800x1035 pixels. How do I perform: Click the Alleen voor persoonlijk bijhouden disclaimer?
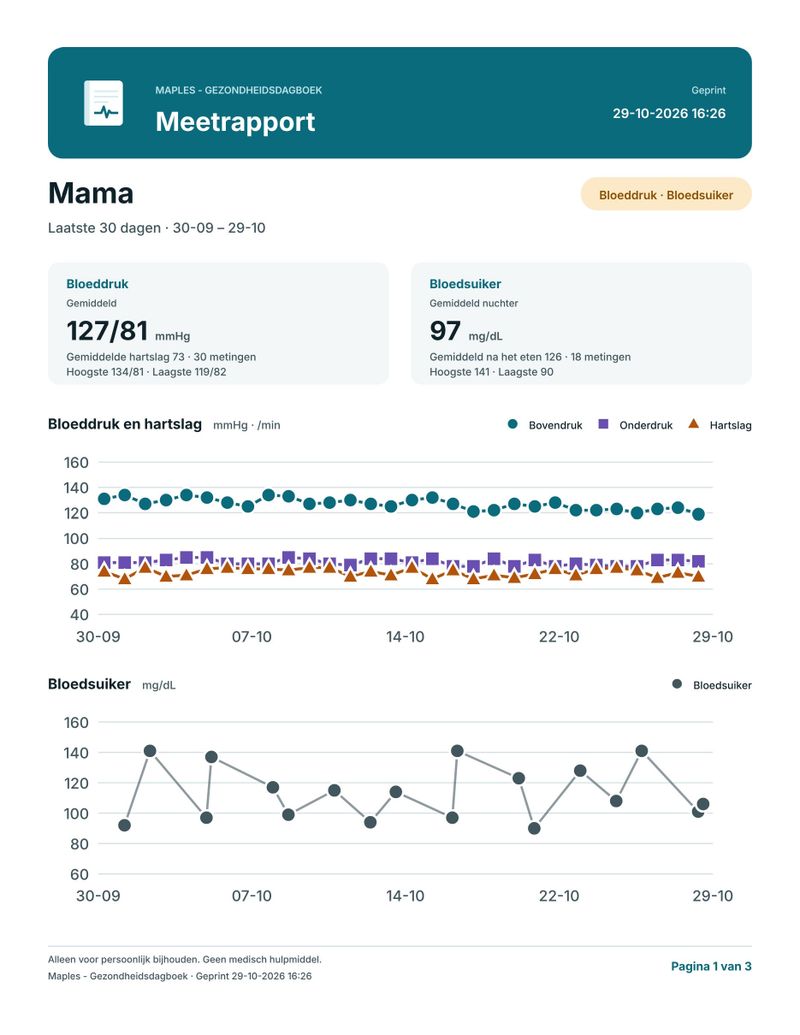point(185,959)
